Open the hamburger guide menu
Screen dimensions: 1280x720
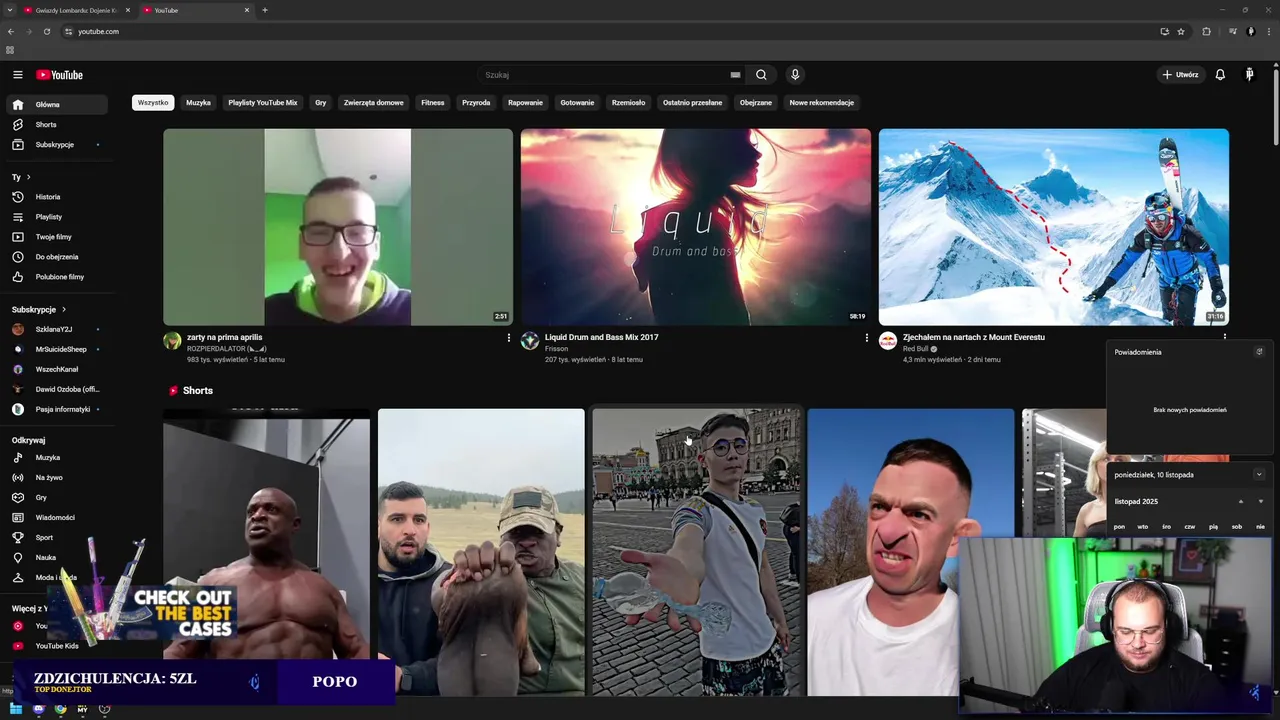click(17, 75)
